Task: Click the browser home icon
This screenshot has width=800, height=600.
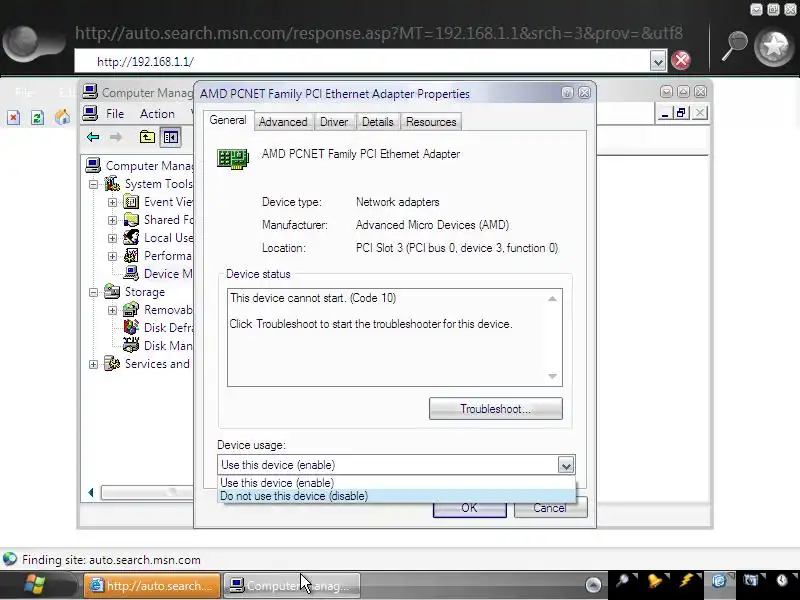Action: 62,117
